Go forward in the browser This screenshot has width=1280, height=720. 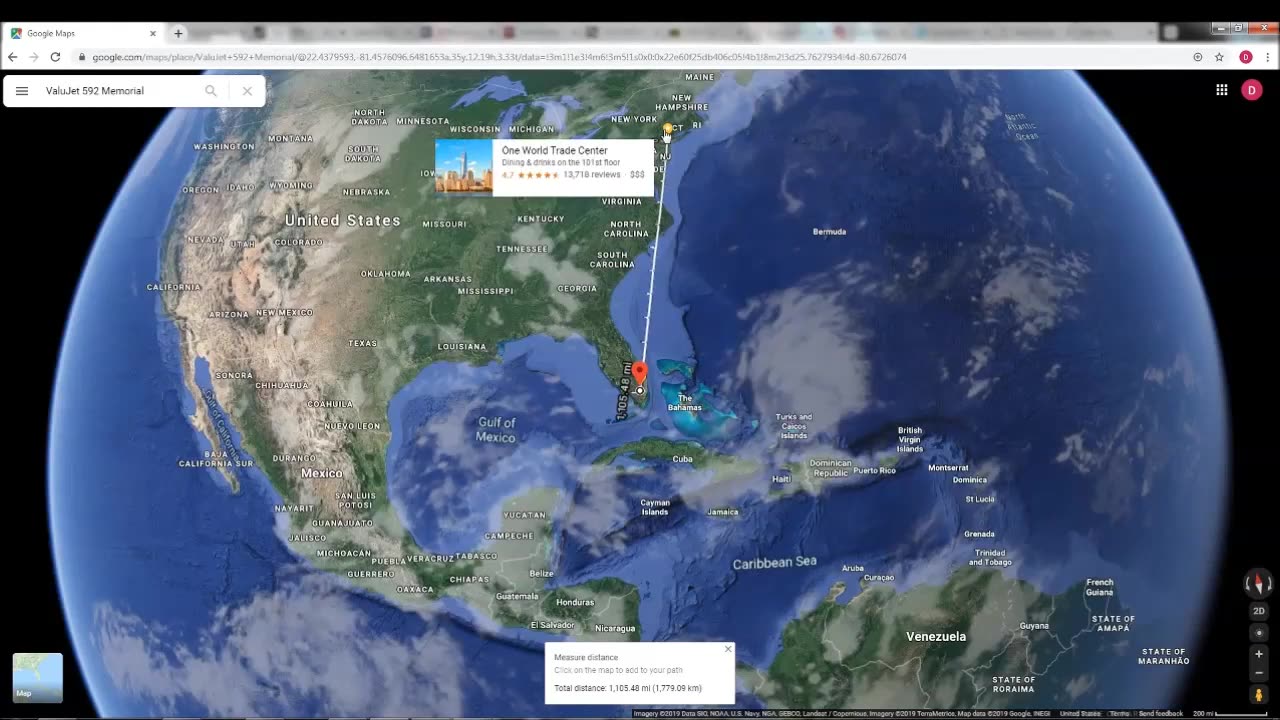click(x=34, y=57)
